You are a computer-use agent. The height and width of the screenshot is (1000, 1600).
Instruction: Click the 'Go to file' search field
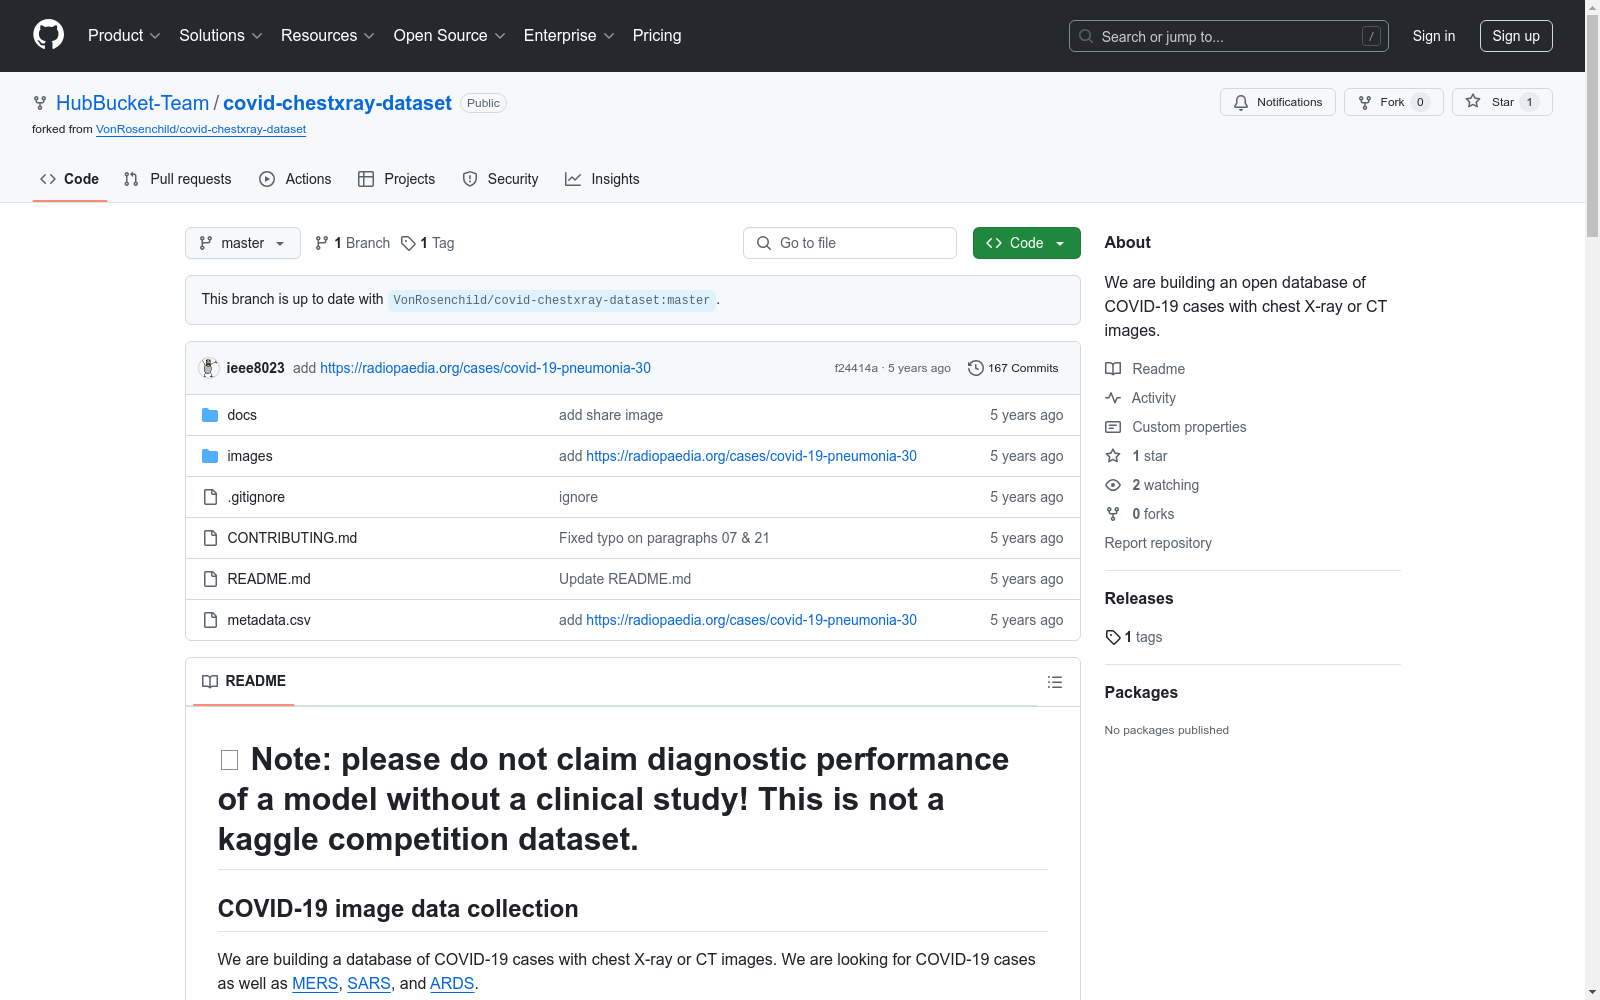(x=850, y=243)
